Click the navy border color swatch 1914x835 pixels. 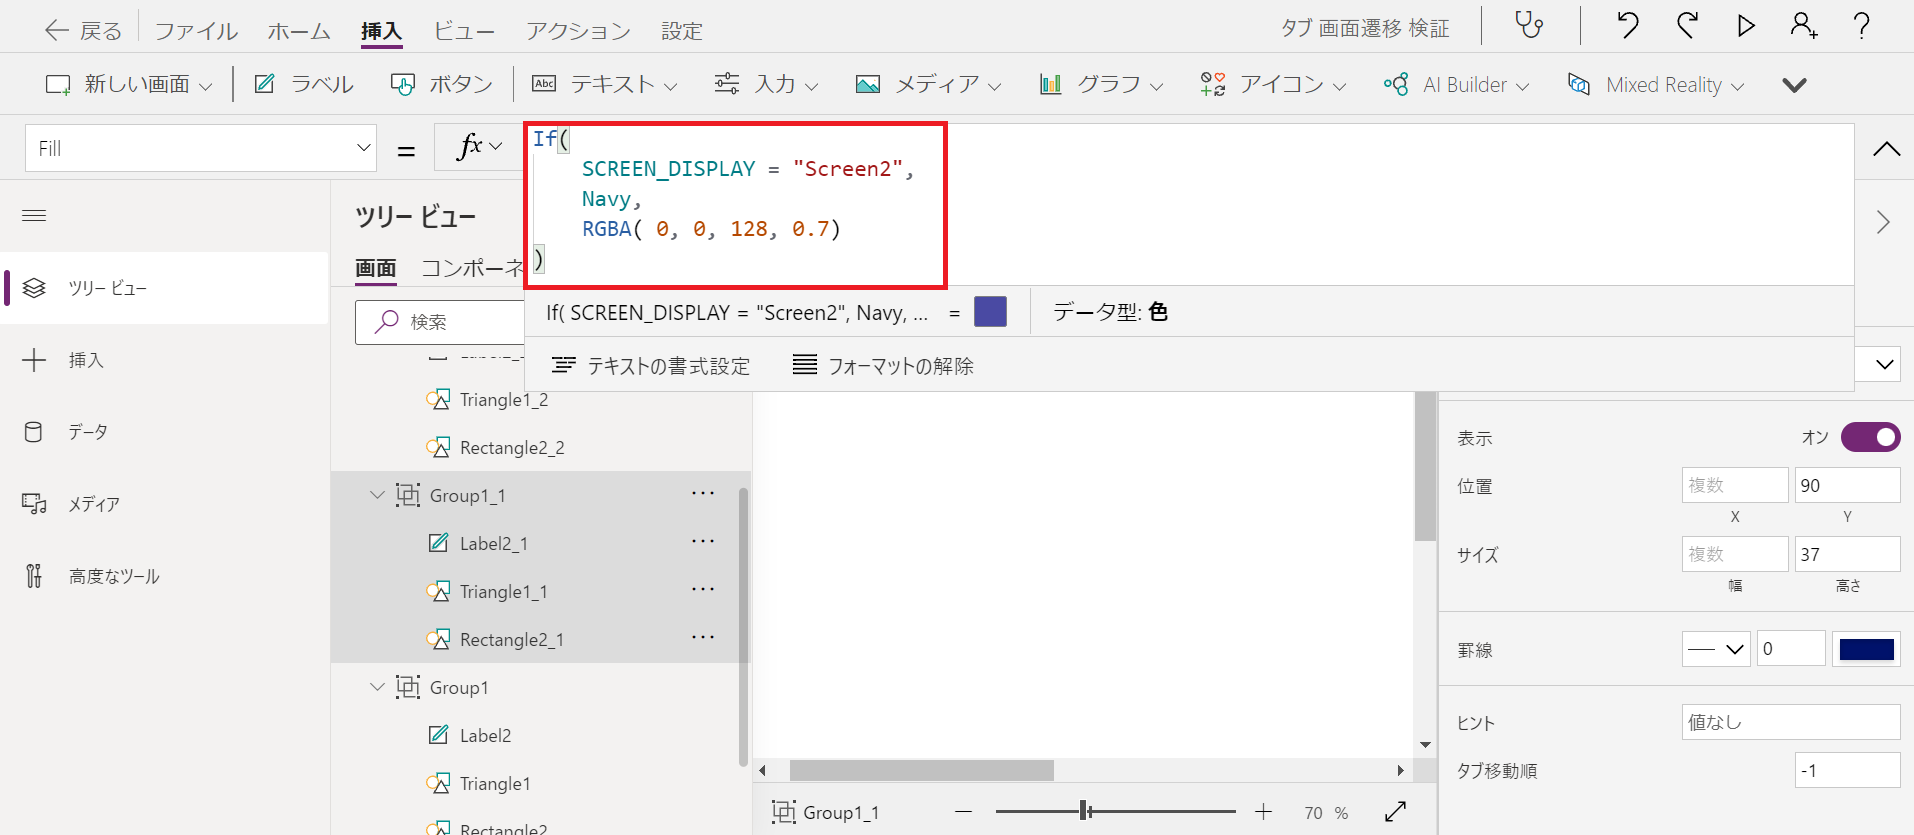1866,649
